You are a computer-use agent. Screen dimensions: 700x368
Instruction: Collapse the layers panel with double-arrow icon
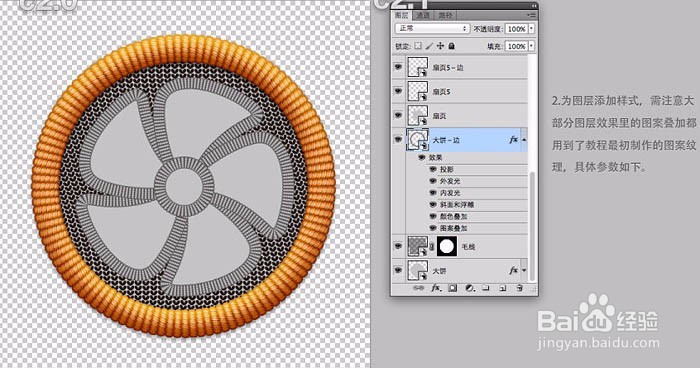click(x=533, y=6)
